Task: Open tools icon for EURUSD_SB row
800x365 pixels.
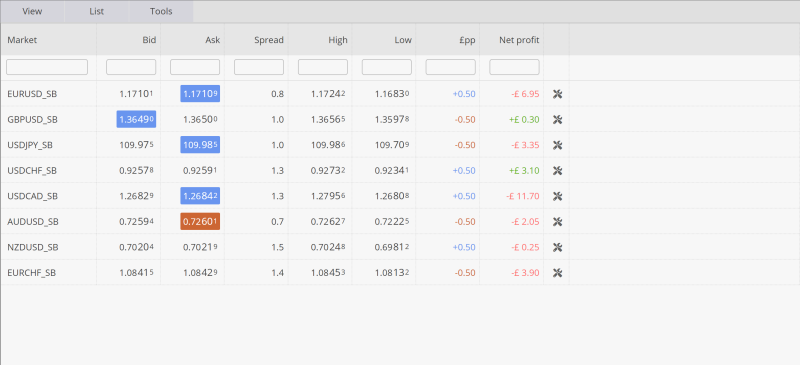Action: coord(557,94)
